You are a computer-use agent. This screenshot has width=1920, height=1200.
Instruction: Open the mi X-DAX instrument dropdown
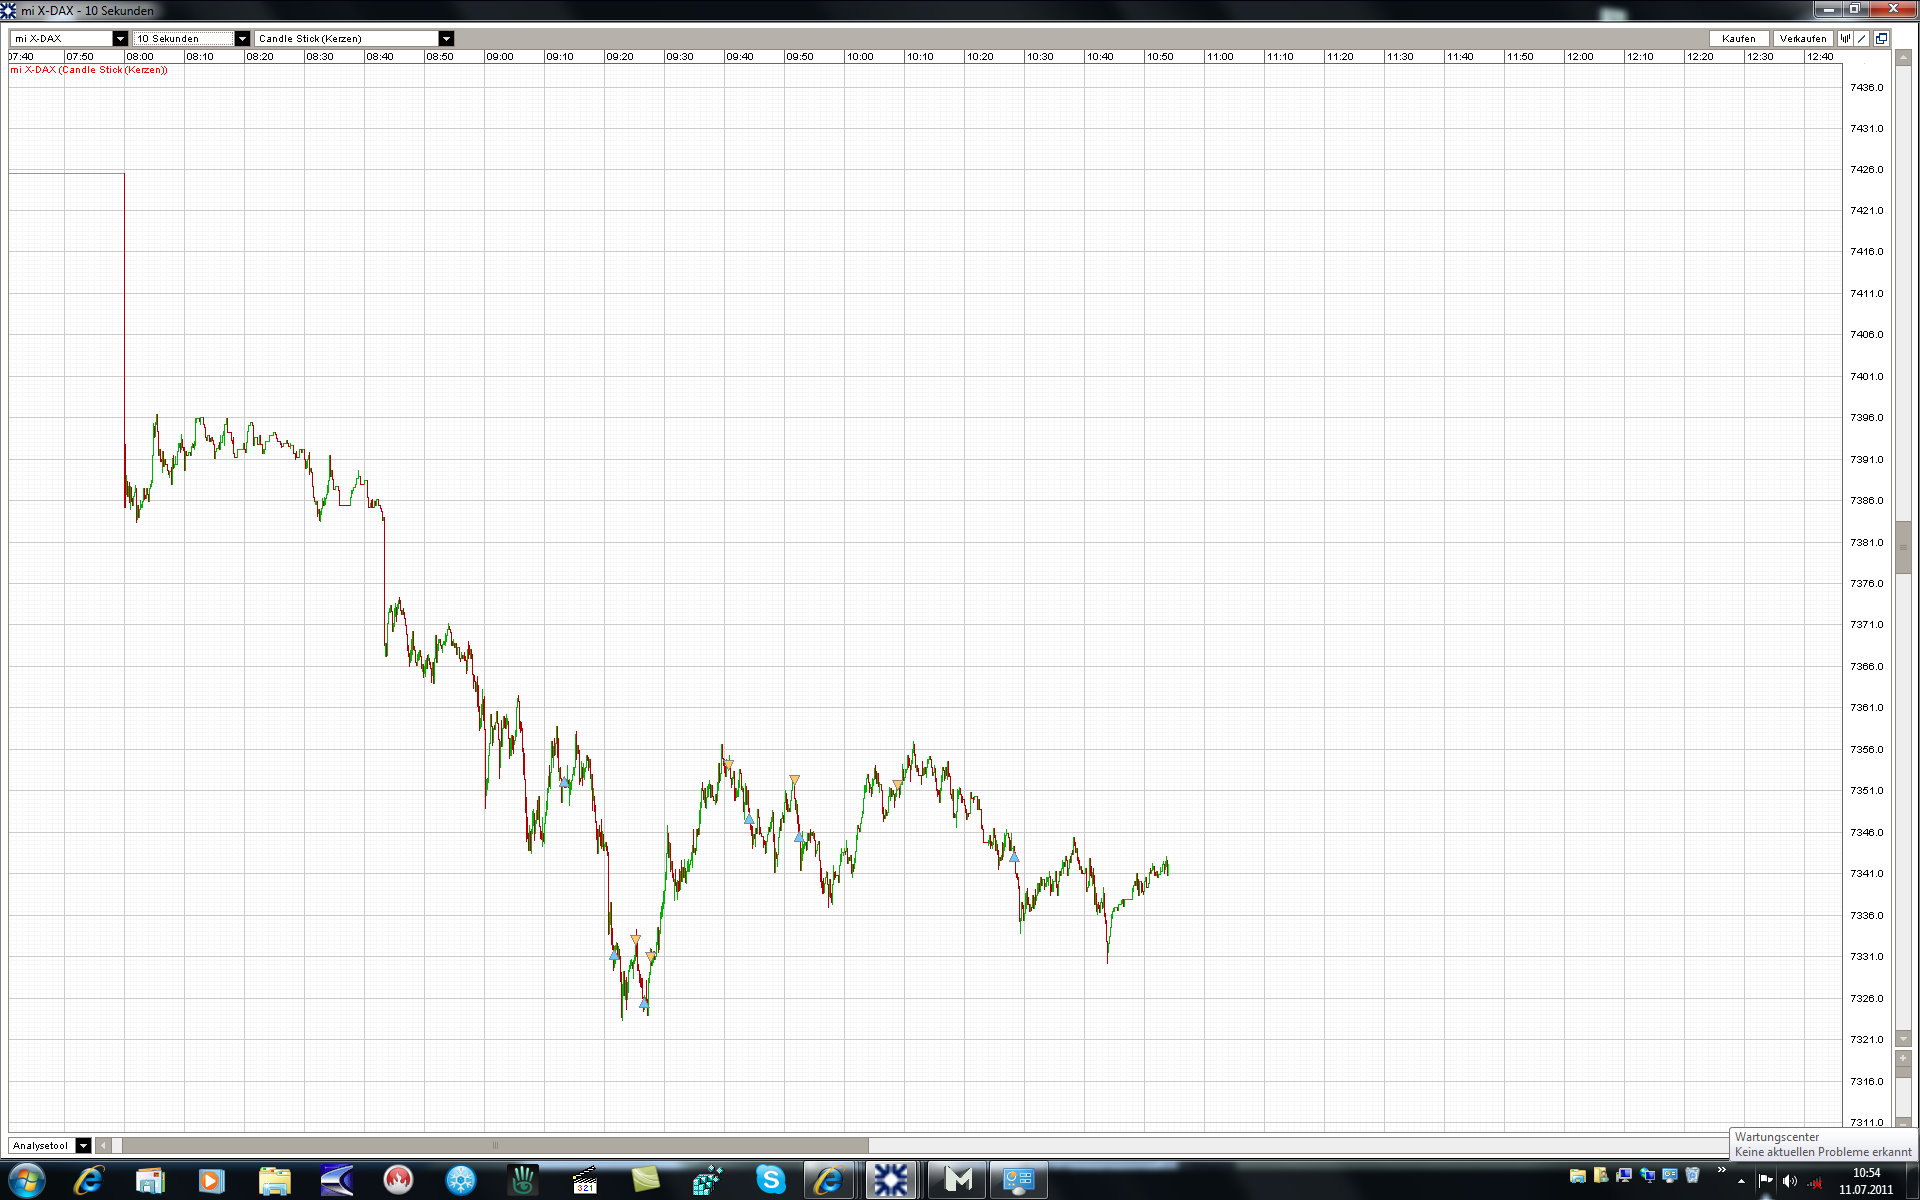pyautogui.click(x=120, y=39)
